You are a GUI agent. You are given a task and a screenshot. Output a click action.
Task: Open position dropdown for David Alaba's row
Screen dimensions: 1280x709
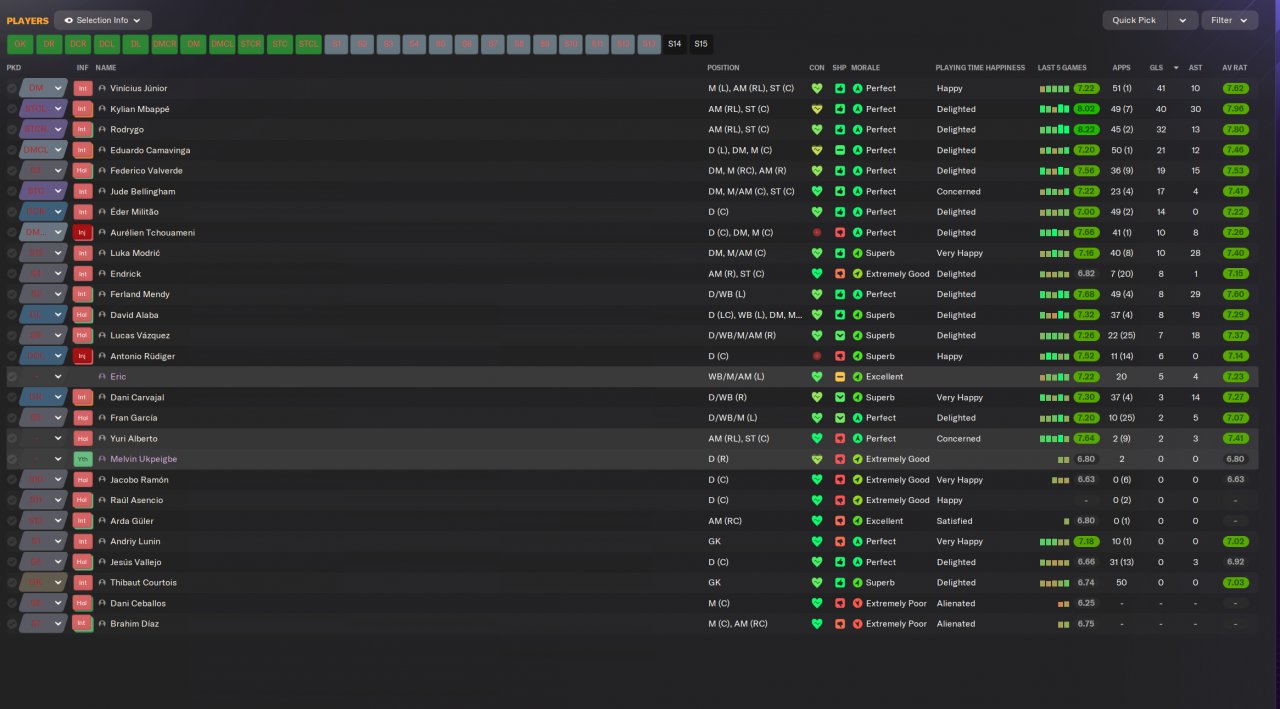(x=59, y=315)
